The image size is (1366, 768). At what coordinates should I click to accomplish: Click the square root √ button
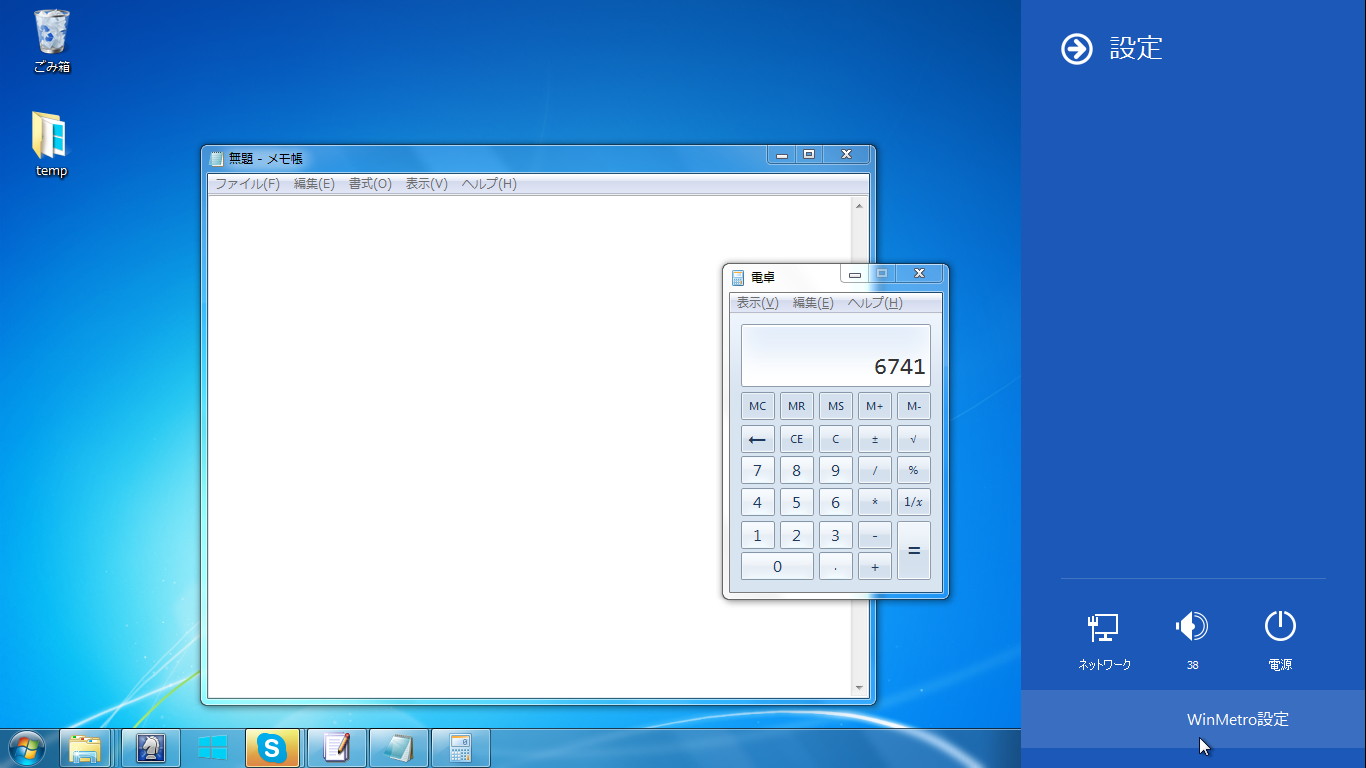[x=913, y=438]
